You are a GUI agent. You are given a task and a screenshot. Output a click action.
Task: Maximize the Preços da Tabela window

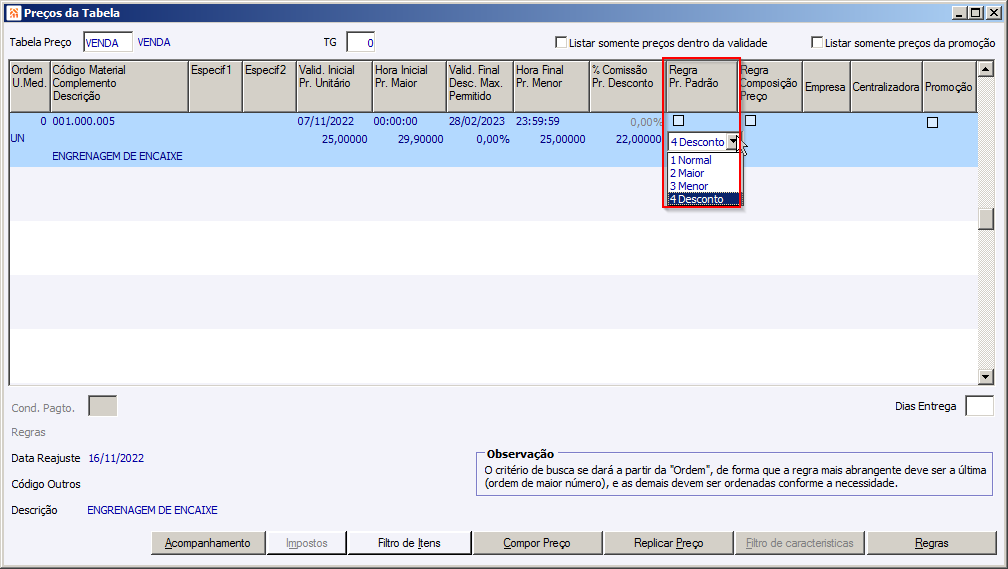pos(975,13)
